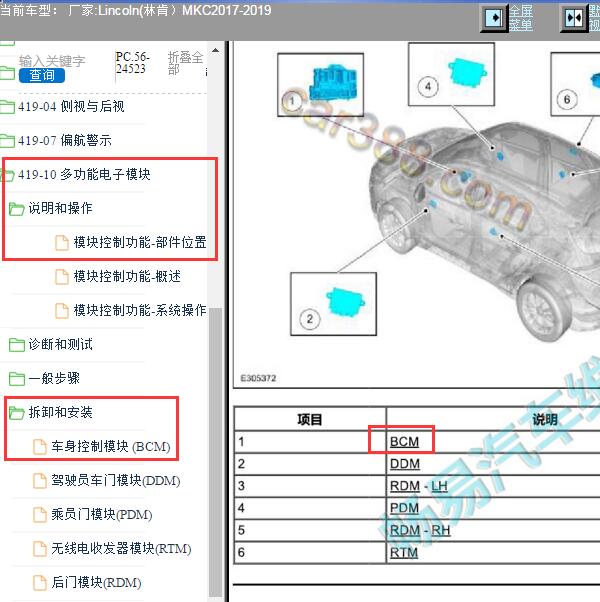This screenshot has height=602, width=600.
Task: Click the LH link in row 3
Action: coord(439,486)
